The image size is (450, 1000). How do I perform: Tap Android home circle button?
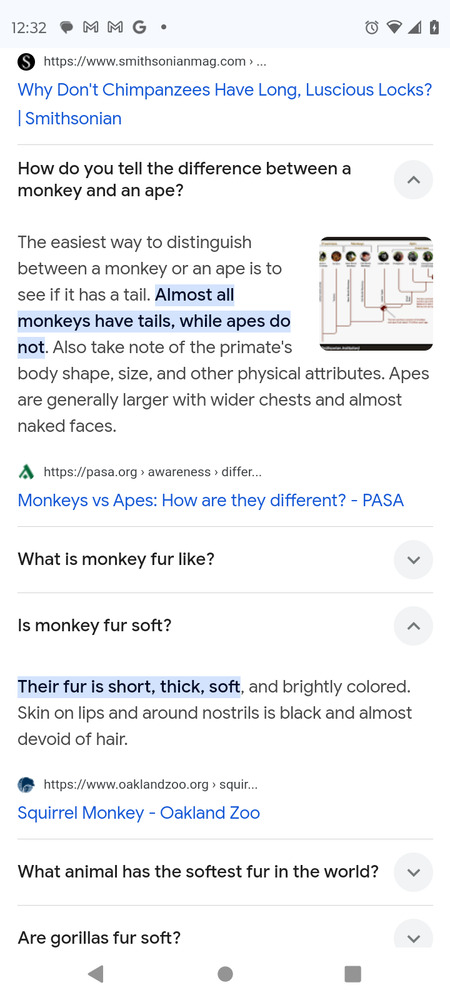point(225,973)
